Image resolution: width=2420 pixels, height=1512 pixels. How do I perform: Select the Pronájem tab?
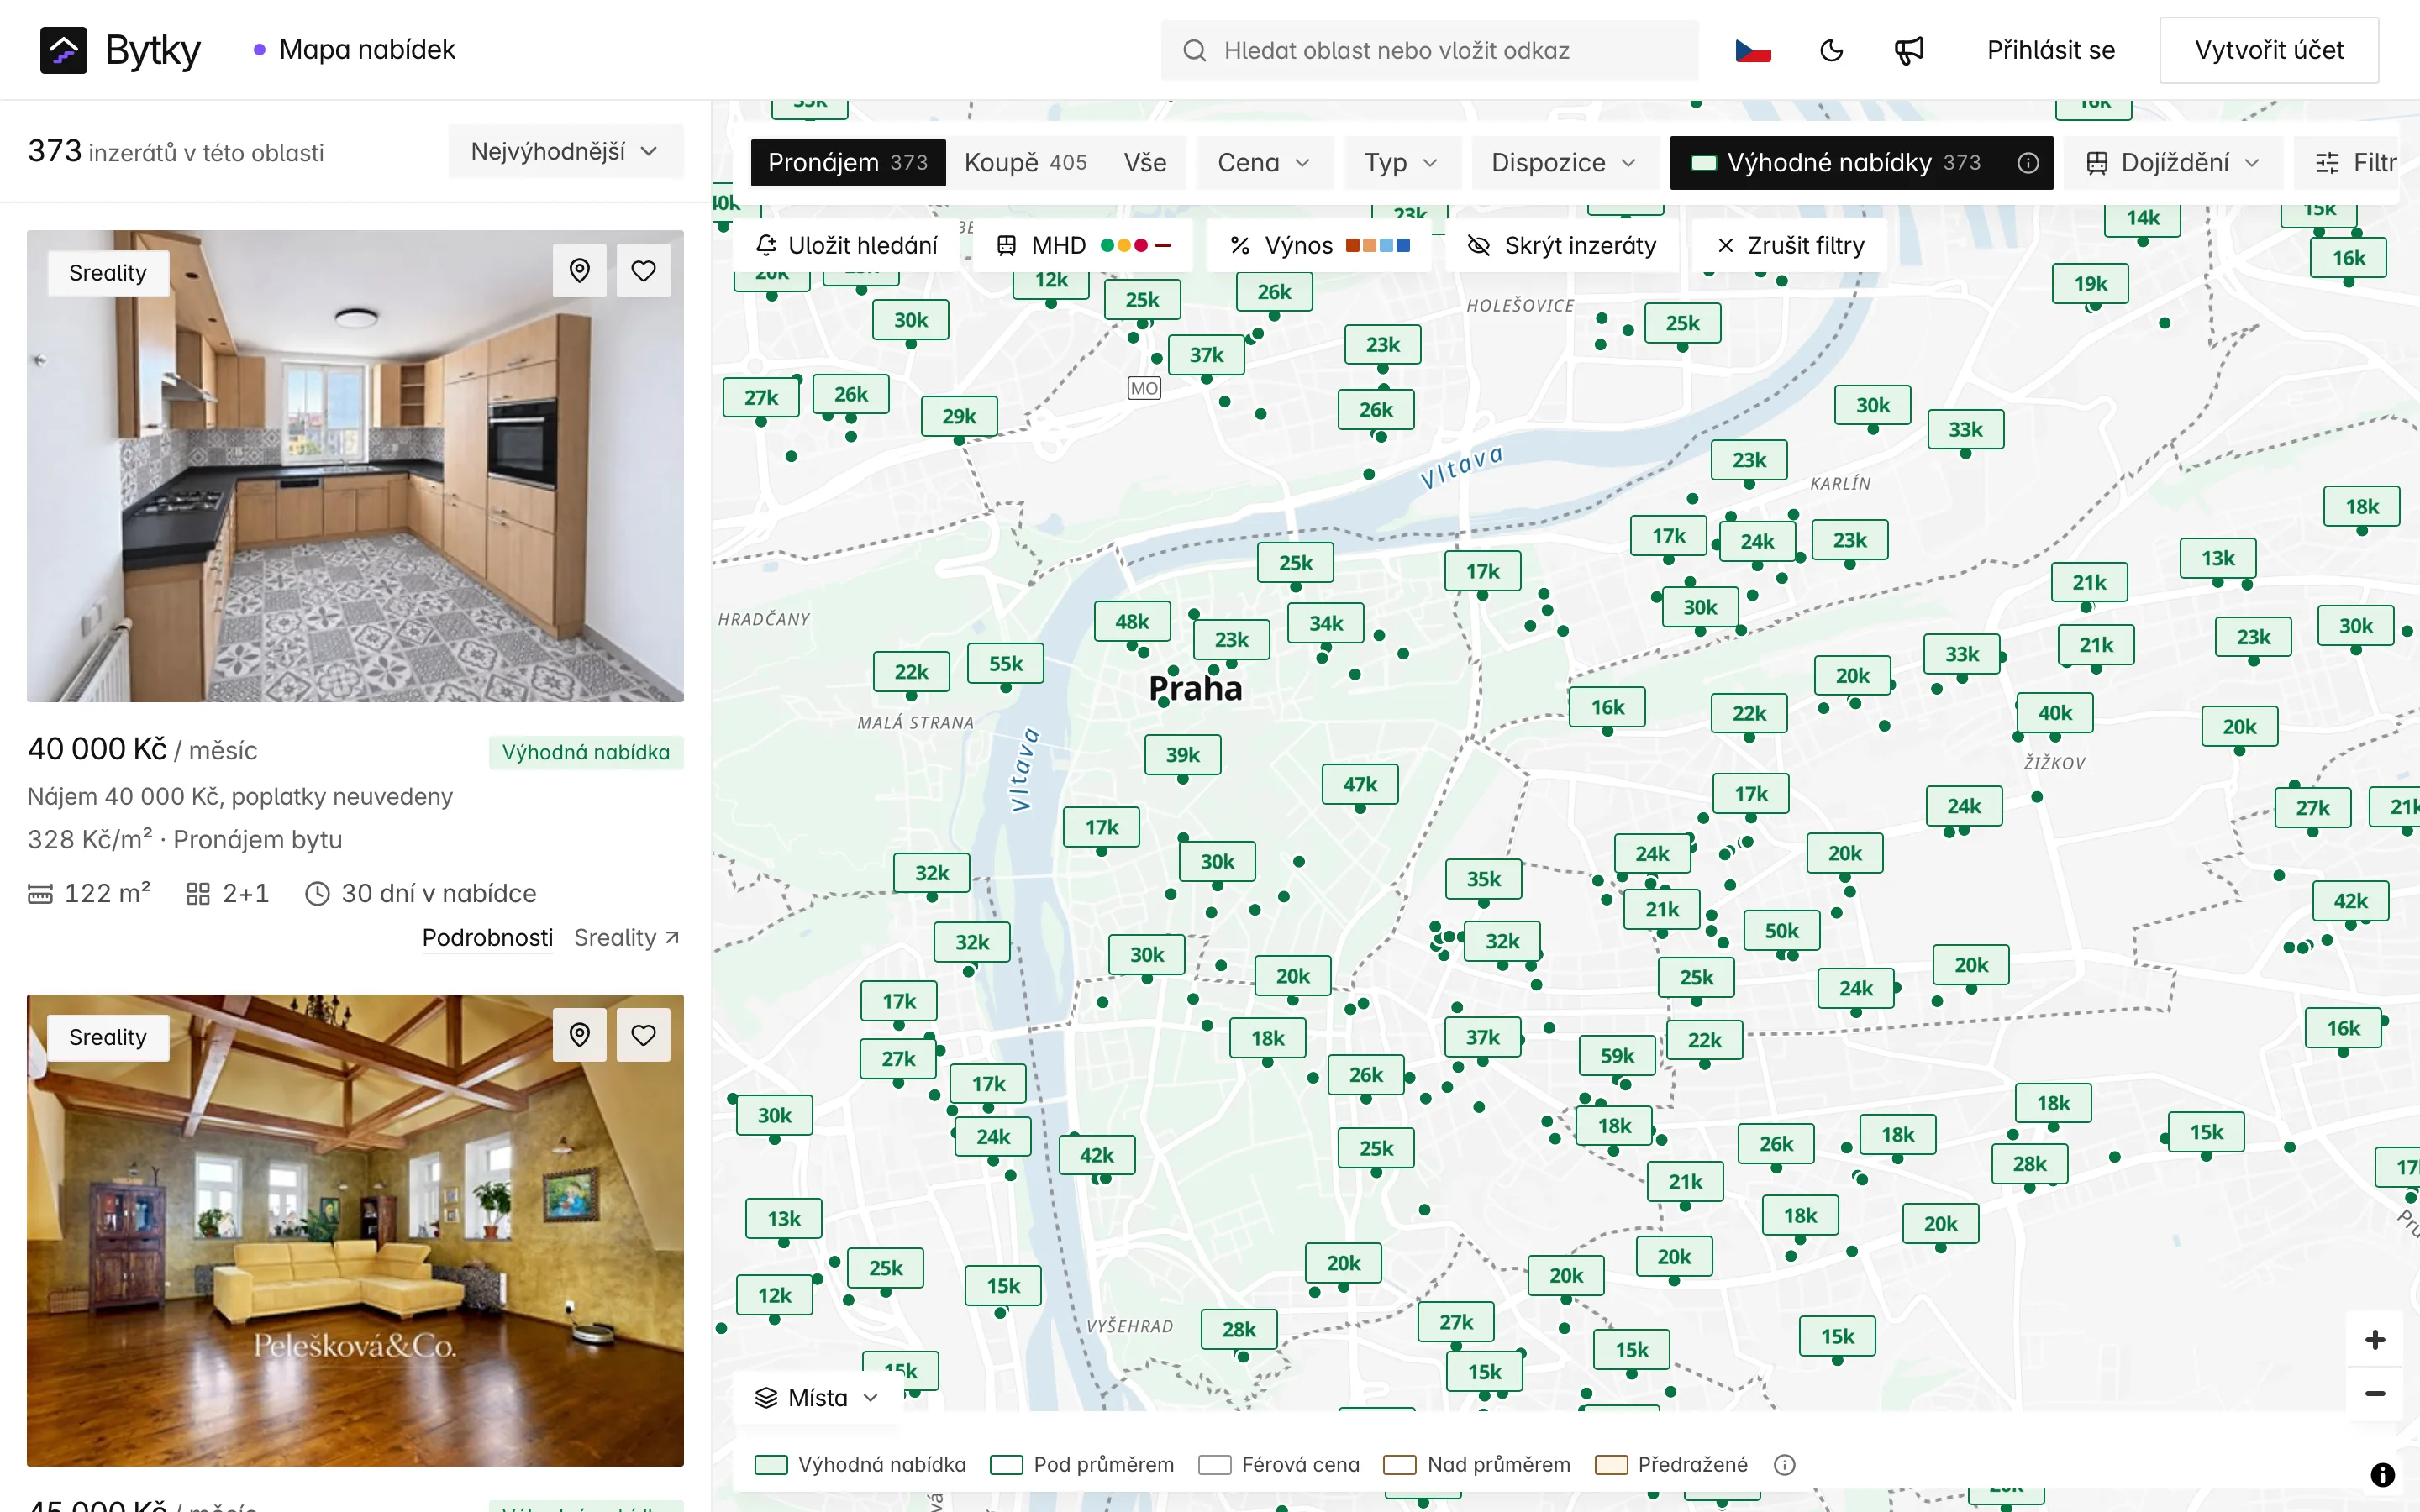click(x=848, y=163)
